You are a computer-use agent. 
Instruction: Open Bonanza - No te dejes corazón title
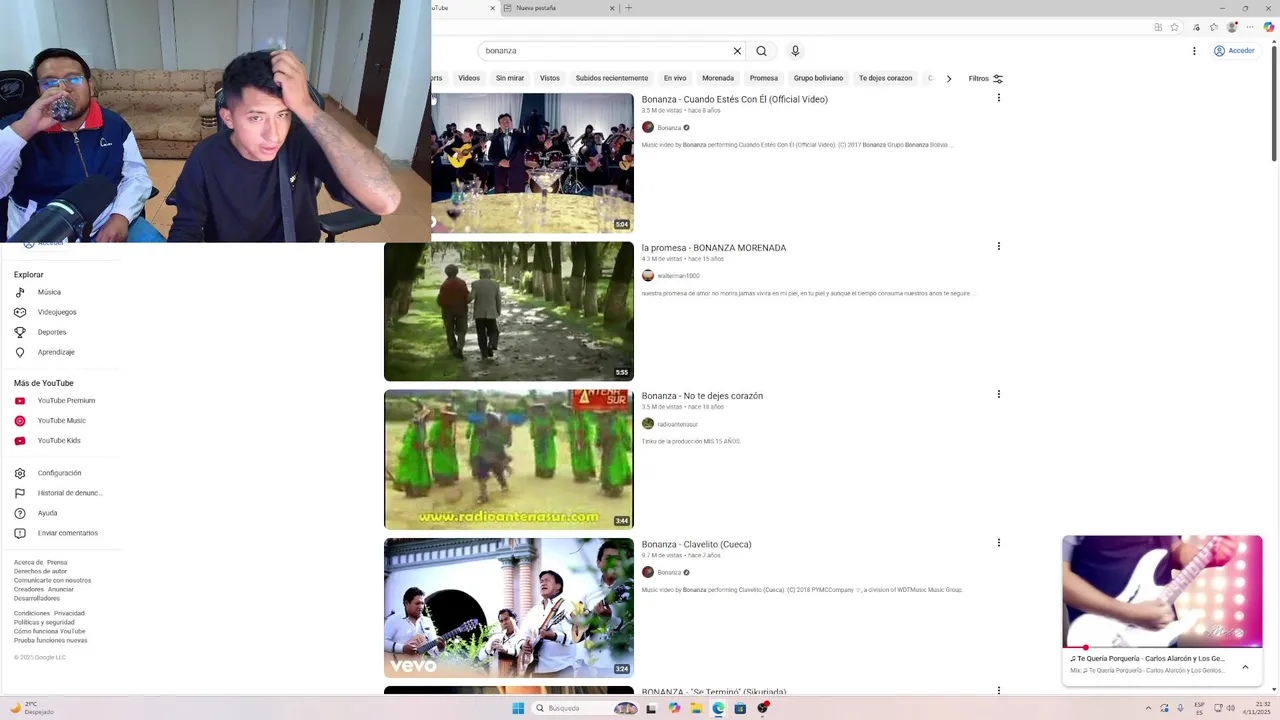(702, 396)
